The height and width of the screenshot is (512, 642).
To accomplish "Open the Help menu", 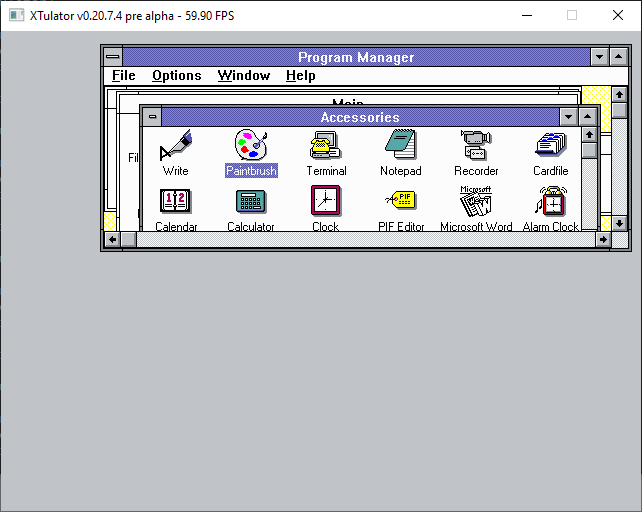I will [301, 75].
